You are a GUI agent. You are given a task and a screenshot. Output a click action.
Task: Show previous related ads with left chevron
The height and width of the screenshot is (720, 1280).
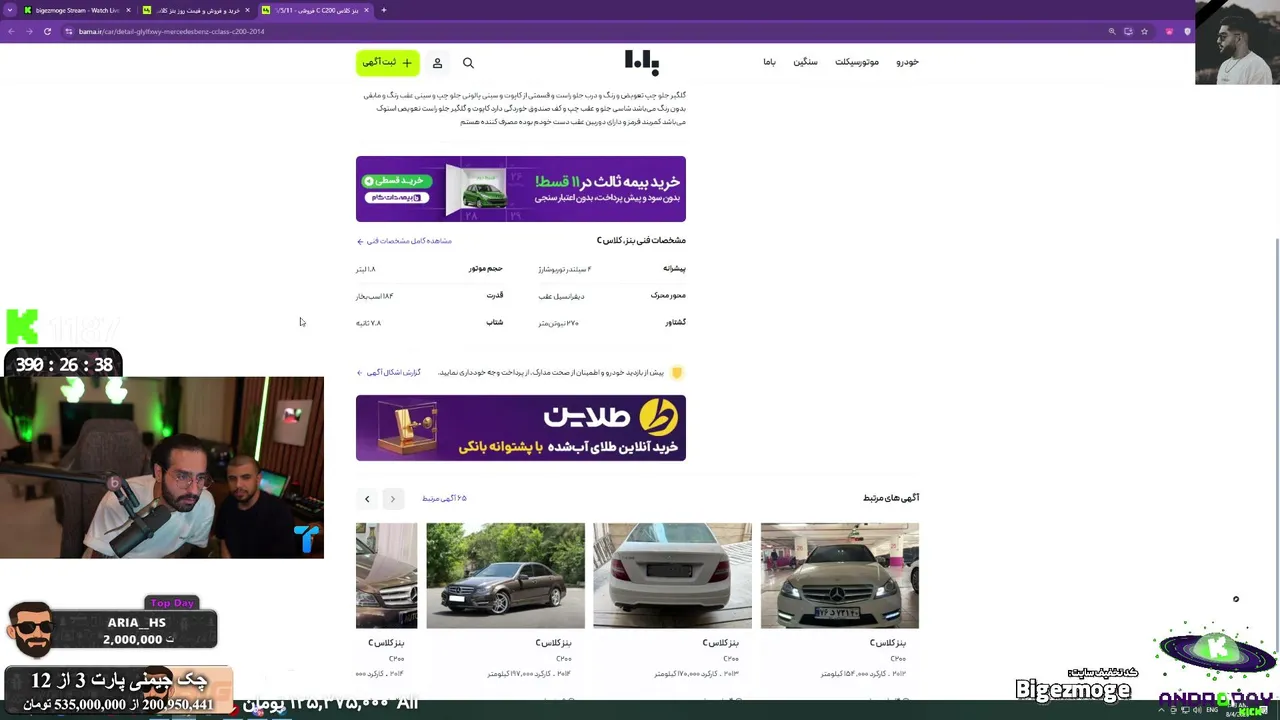click(x=367, y=499)
